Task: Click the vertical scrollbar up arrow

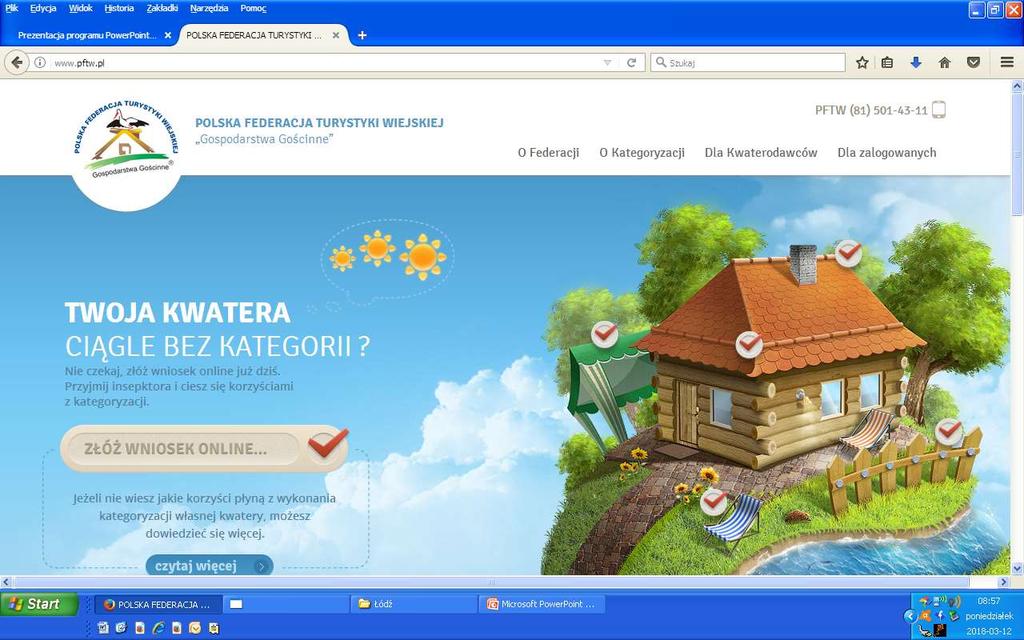Action: 1017,86
